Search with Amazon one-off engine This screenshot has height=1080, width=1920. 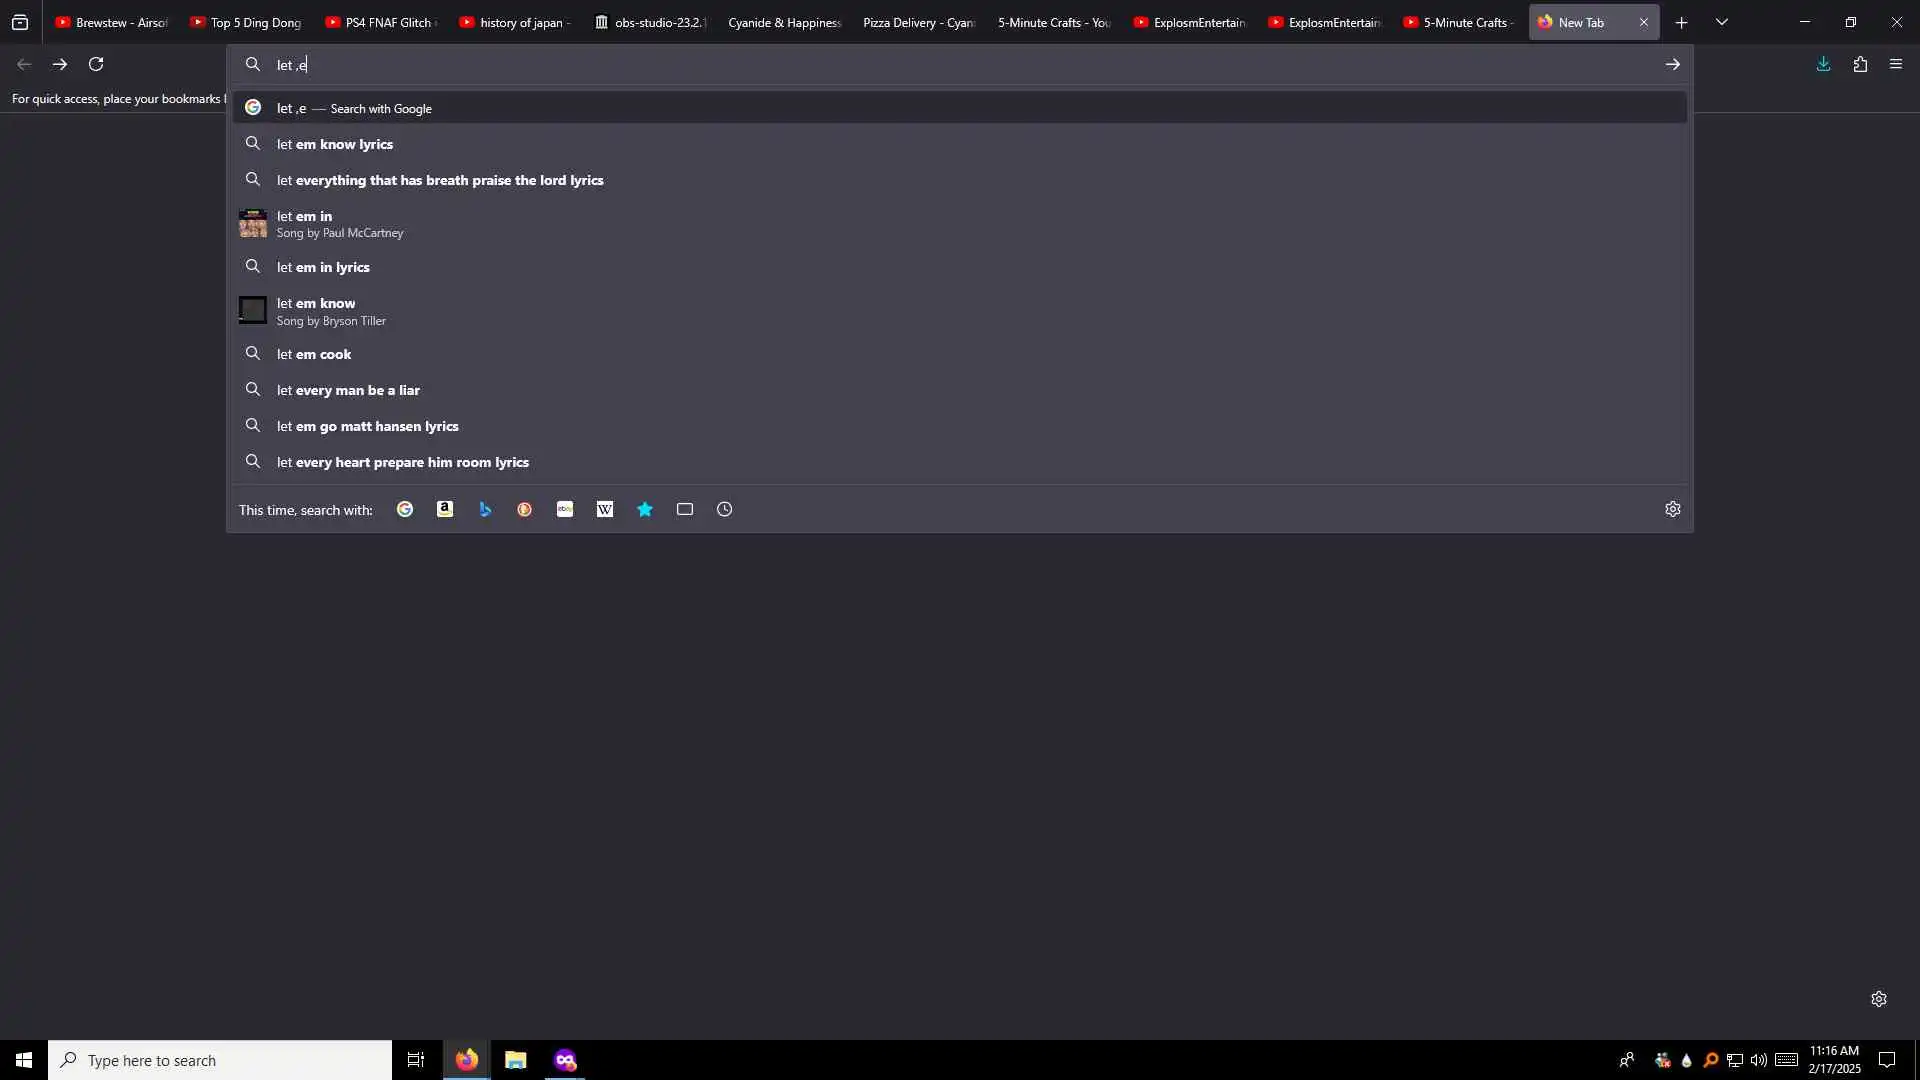tap(445, 509)
